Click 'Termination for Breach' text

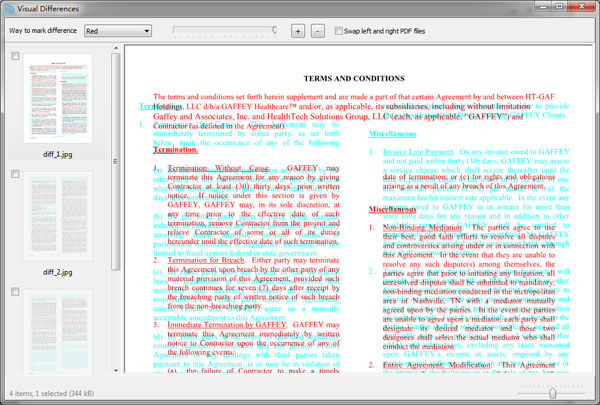click(206, 260)
